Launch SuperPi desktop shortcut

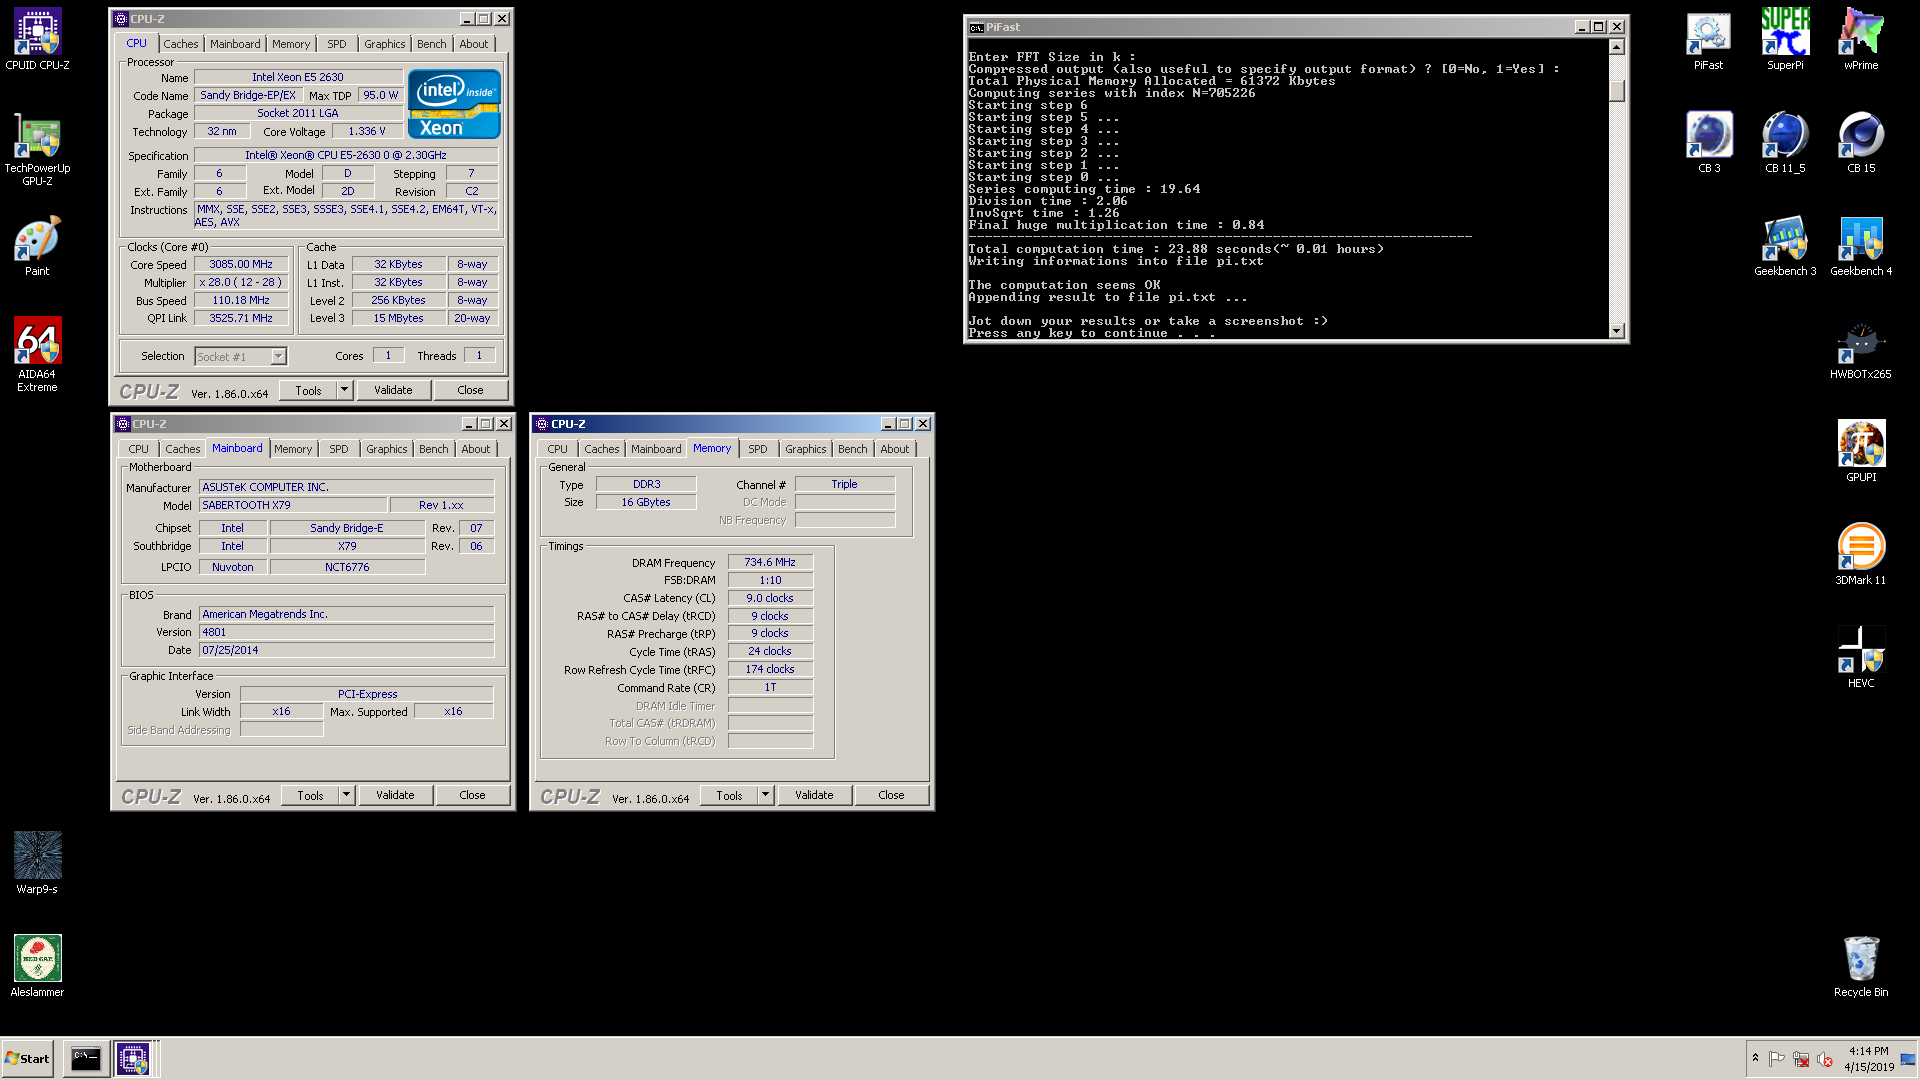point(1785,40)
